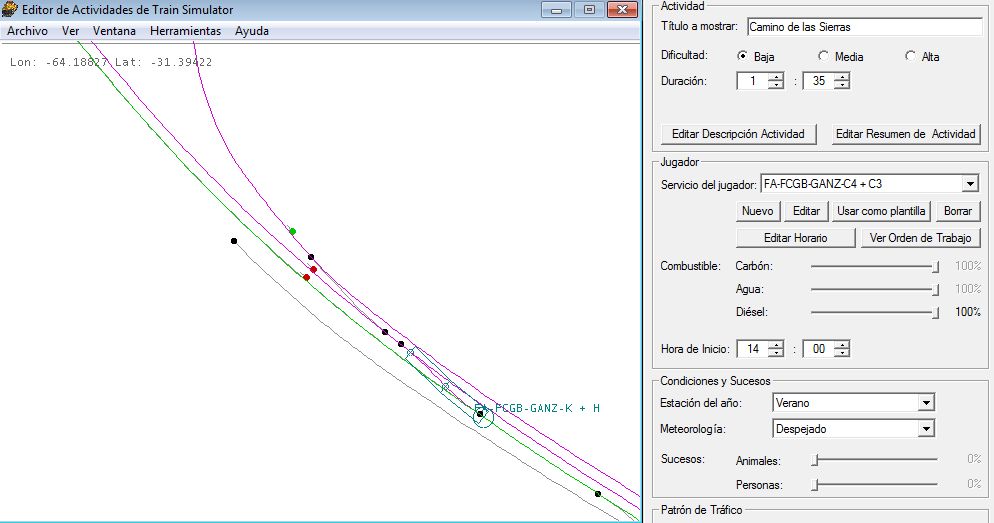The width and height of the screenshot is (994, 523).
Task: Click the Train Simulator app icon in title bar
Action: [11, 10]
